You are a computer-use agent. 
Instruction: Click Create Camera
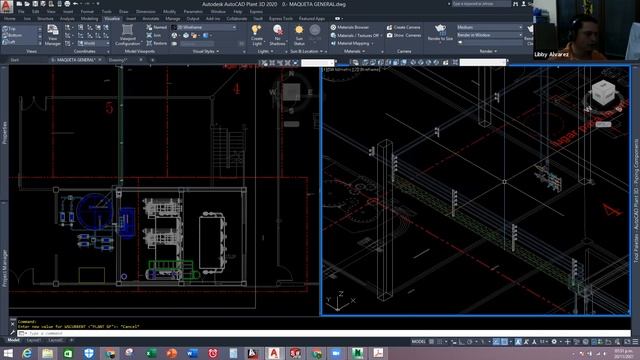[404, 27]
